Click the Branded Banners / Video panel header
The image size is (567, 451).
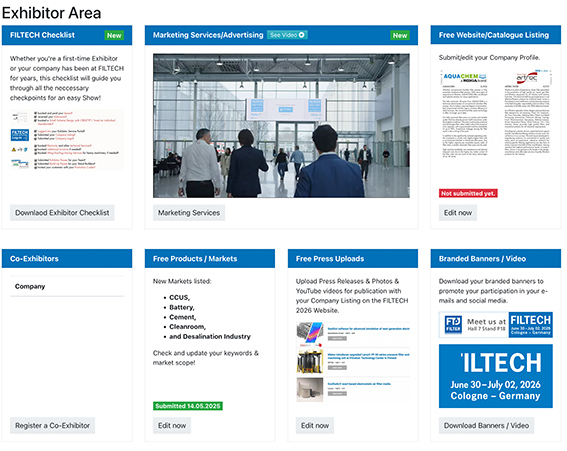(x=496, y=259)
